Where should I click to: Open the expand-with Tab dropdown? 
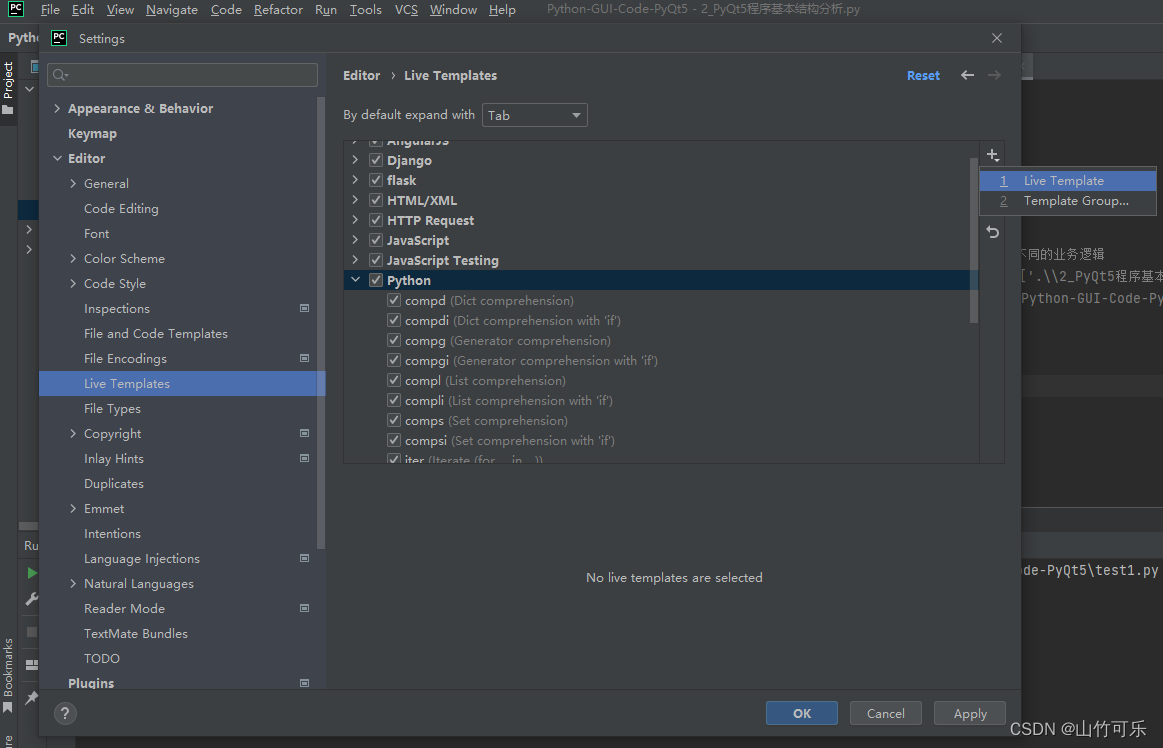tap(535, 115)
